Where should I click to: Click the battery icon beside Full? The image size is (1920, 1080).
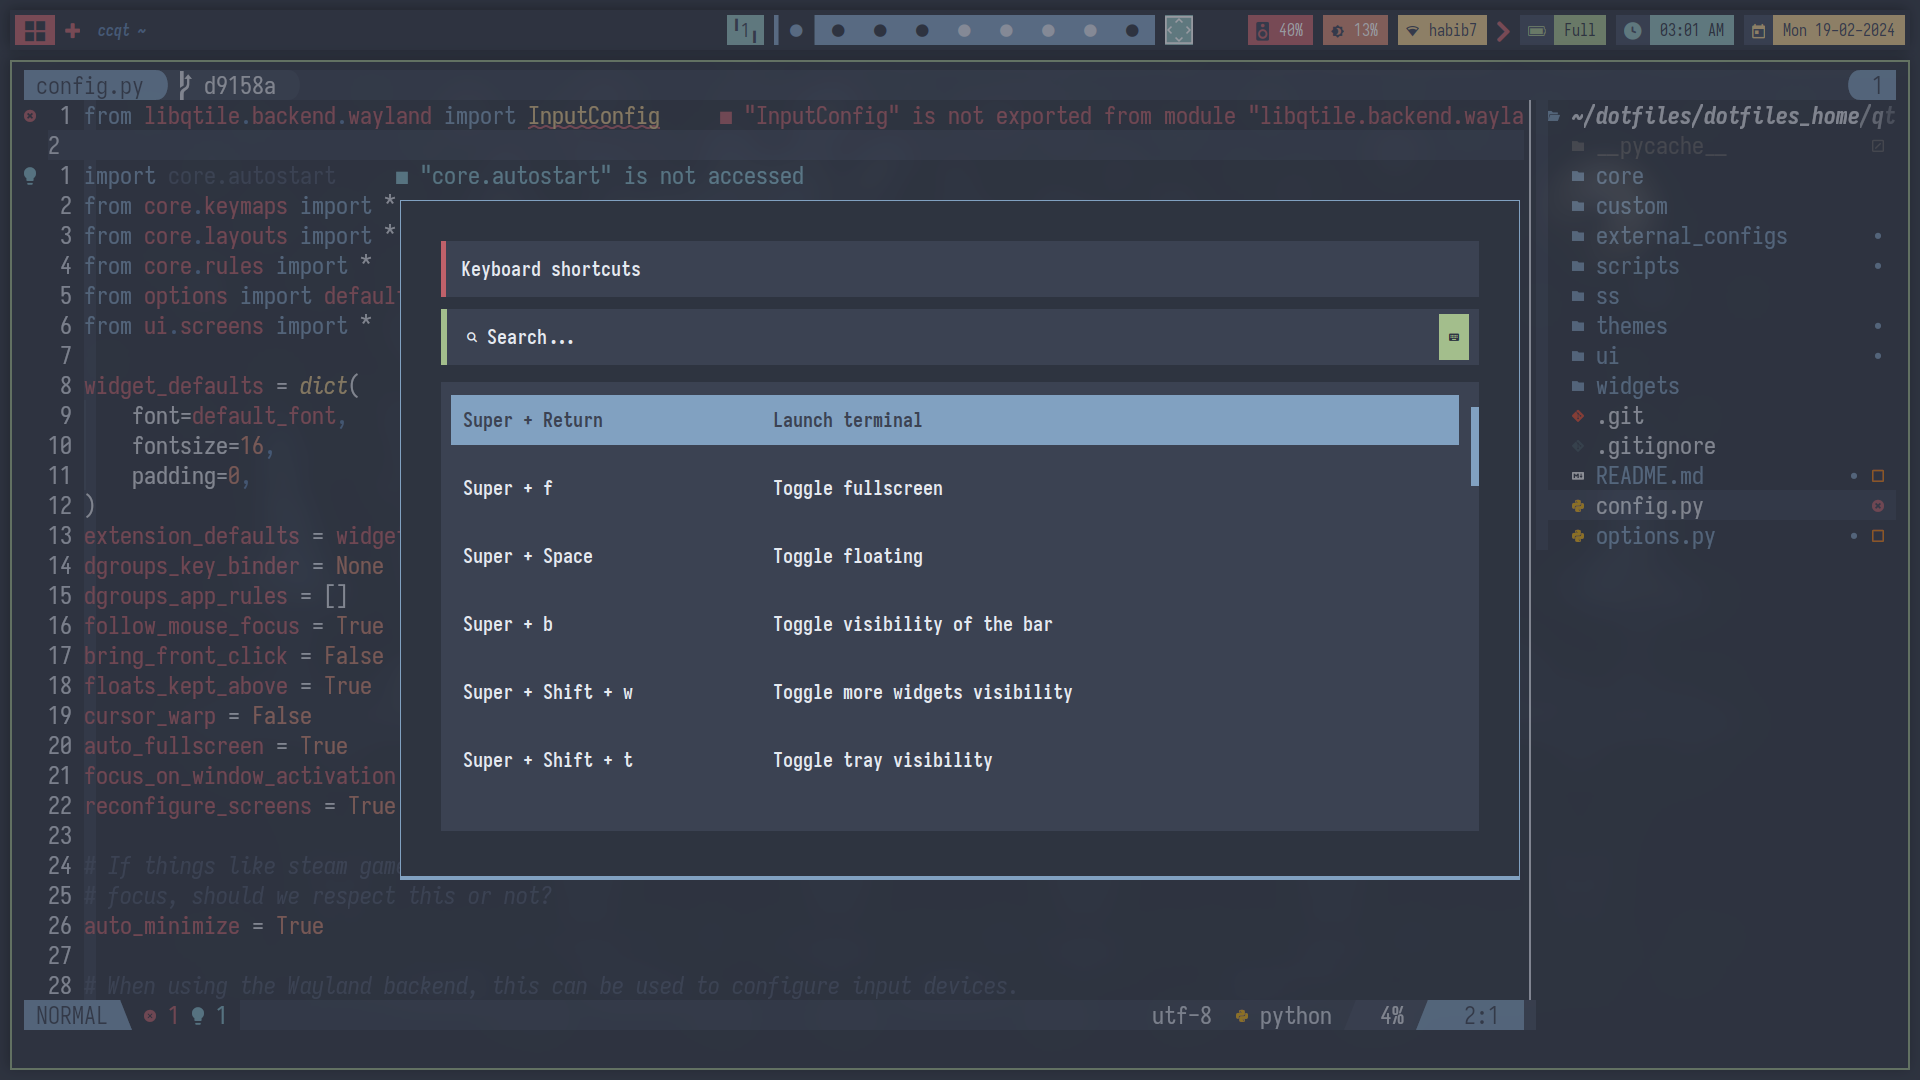(1537, 30)
